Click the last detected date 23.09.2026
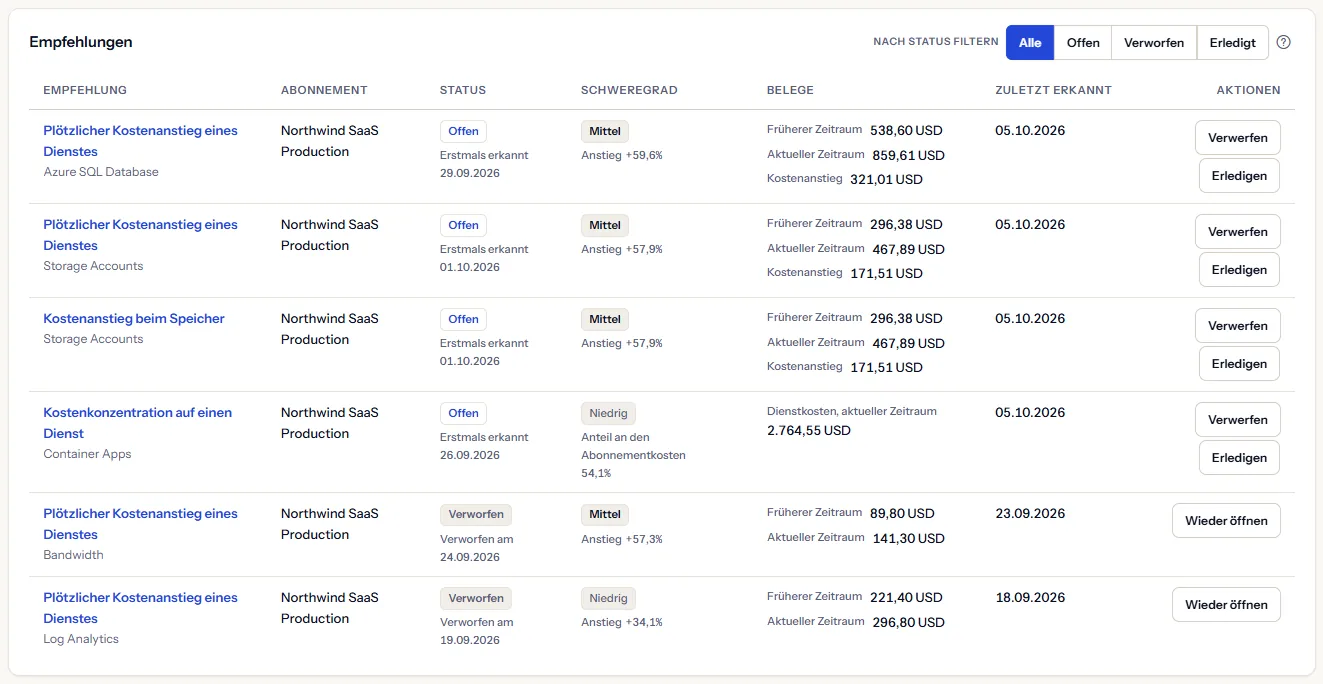This screenshot has height=684, width=1323. [x=1030, y=514]
